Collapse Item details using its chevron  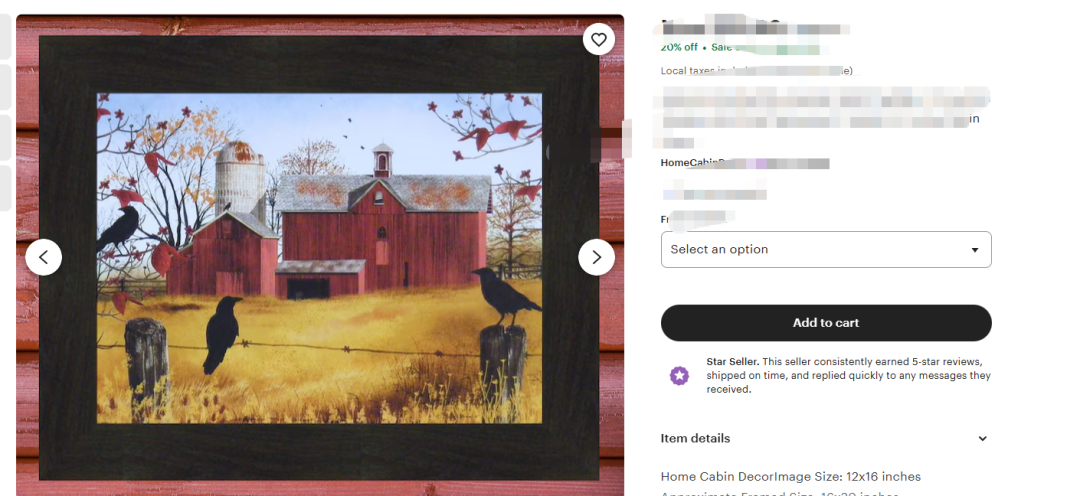tap(983, 439)
